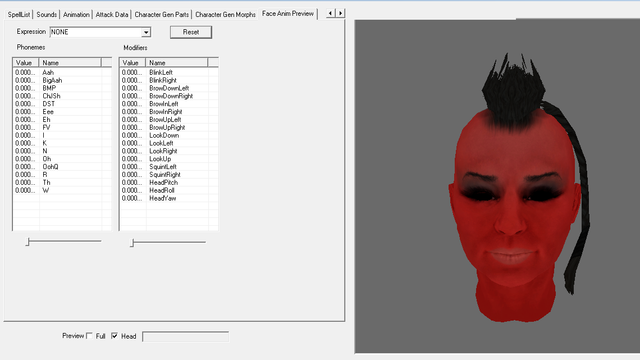Select the Oh phoneme row

pos(62,159)
